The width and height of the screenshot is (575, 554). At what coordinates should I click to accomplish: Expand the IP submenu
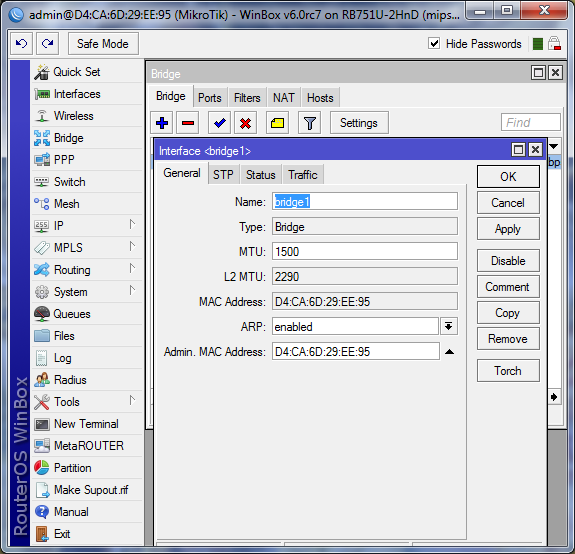[x=87, y=226]
